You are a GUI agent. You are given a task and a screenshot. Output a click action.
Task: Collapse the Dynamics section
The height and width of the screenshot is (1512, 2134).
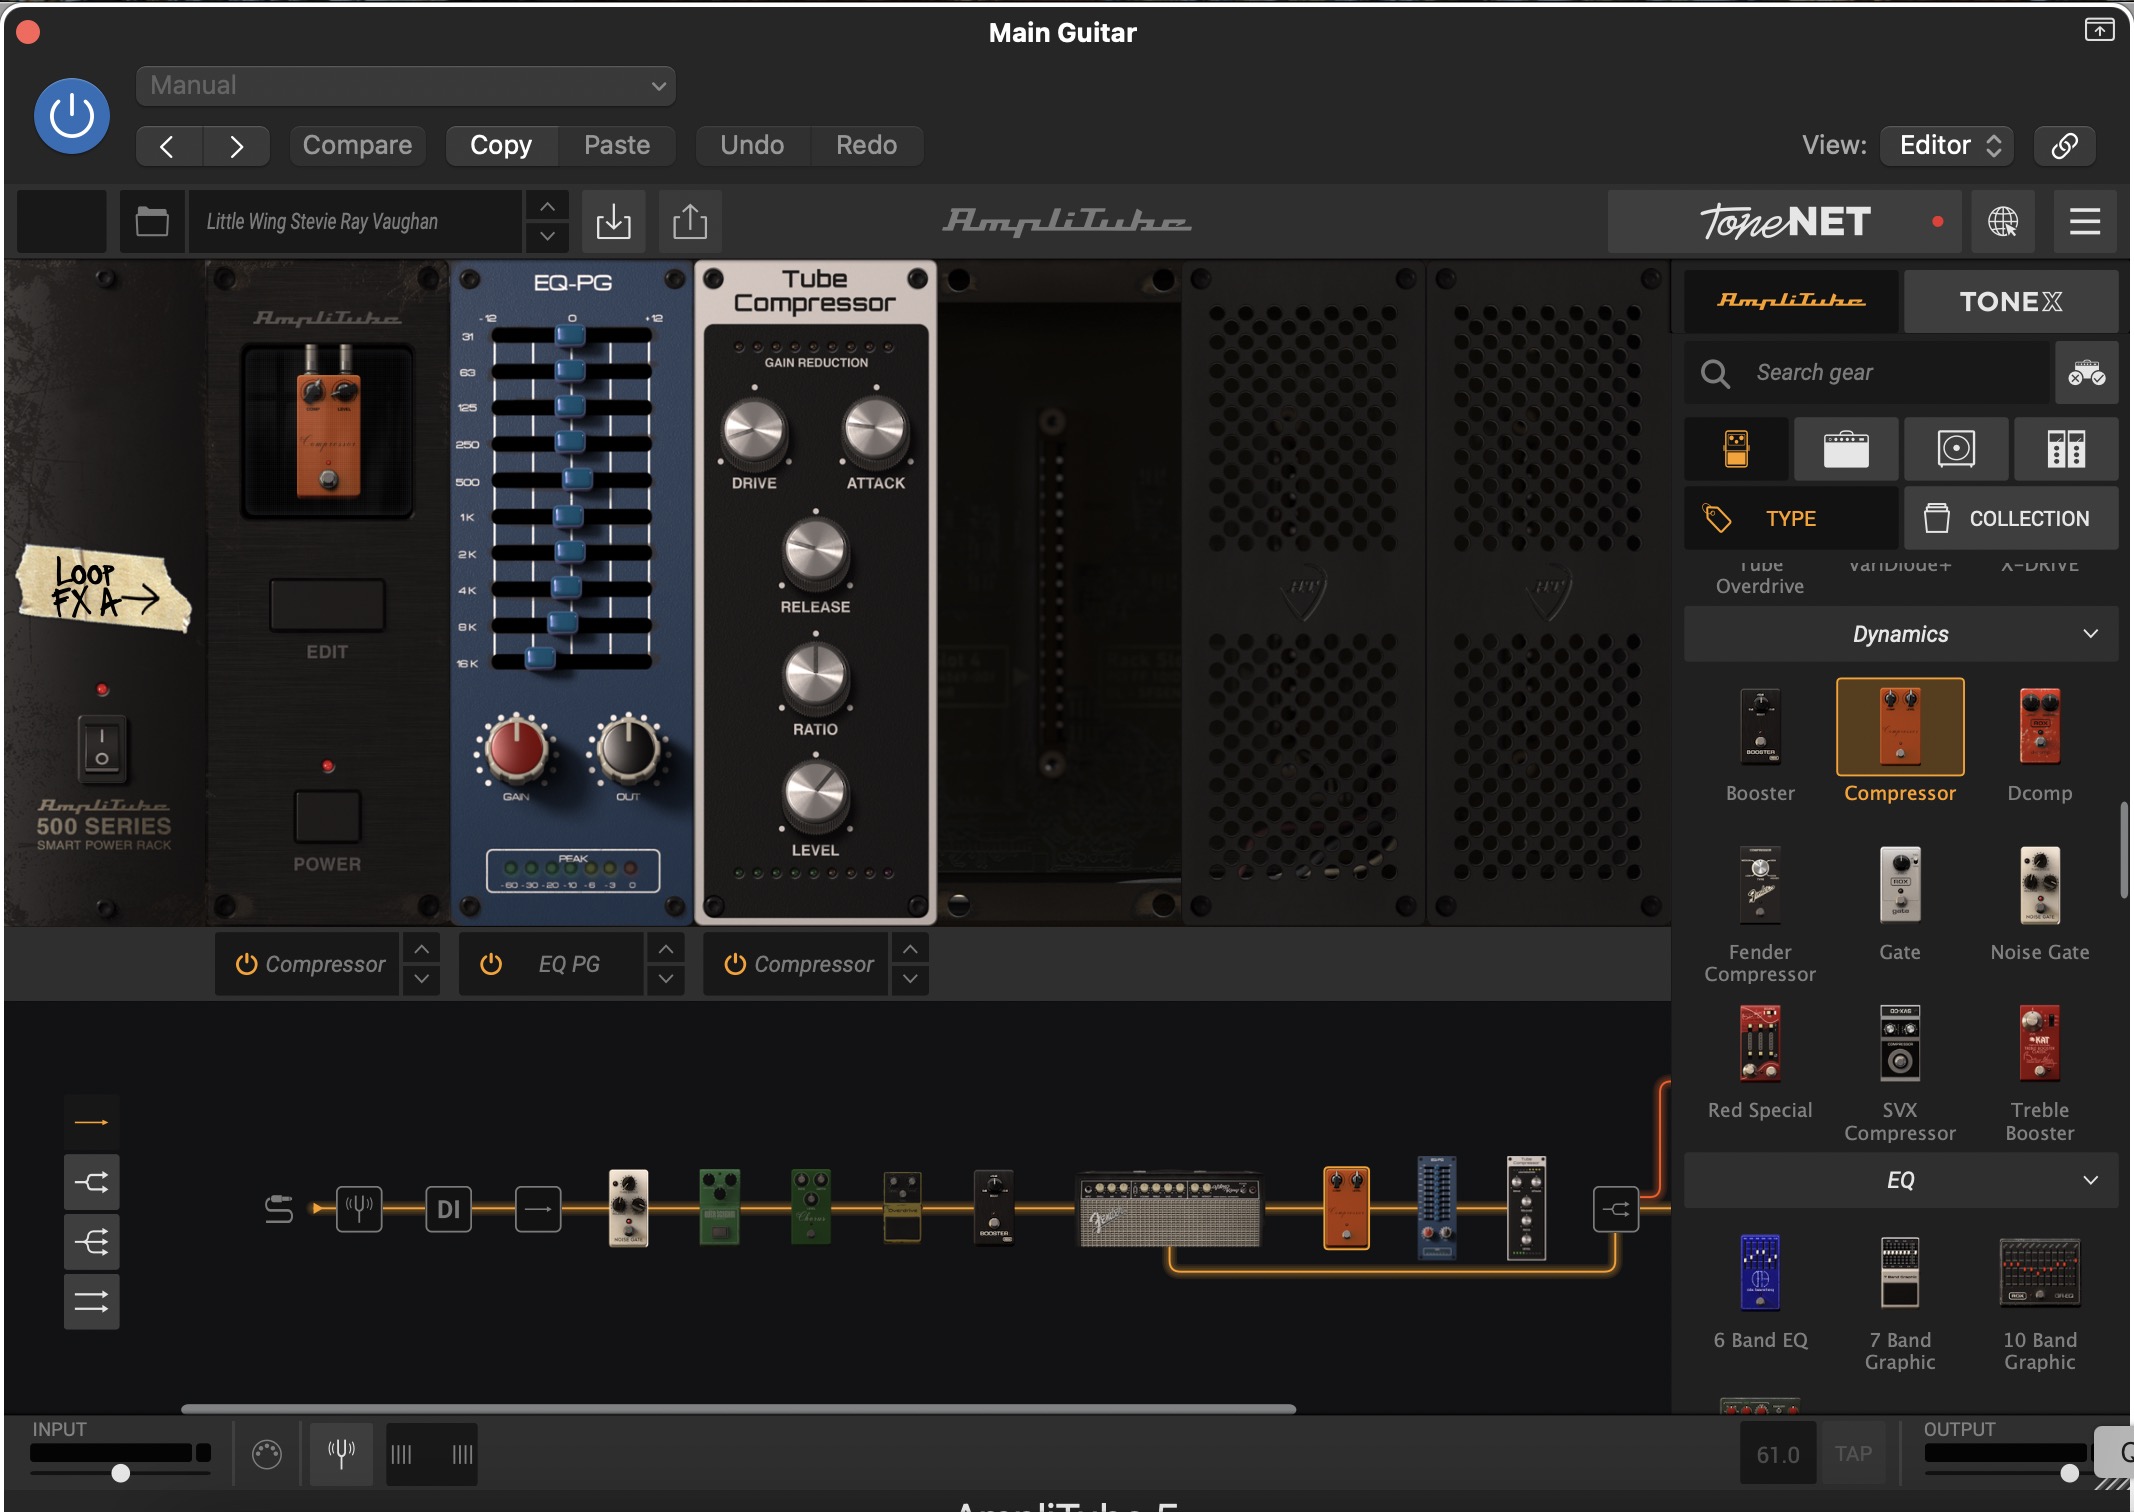point(1901,634)
